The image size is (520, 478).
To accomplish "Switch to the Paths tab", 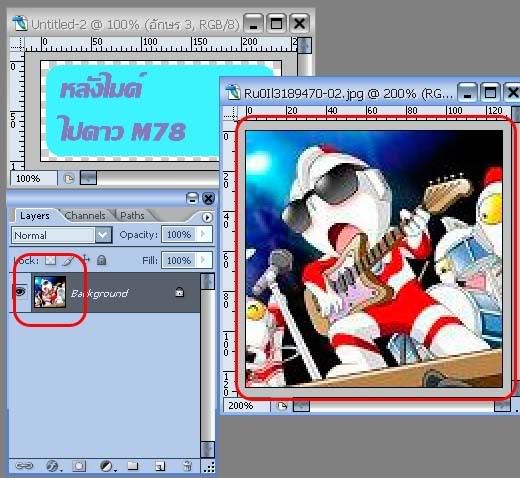I will point(132,216).
